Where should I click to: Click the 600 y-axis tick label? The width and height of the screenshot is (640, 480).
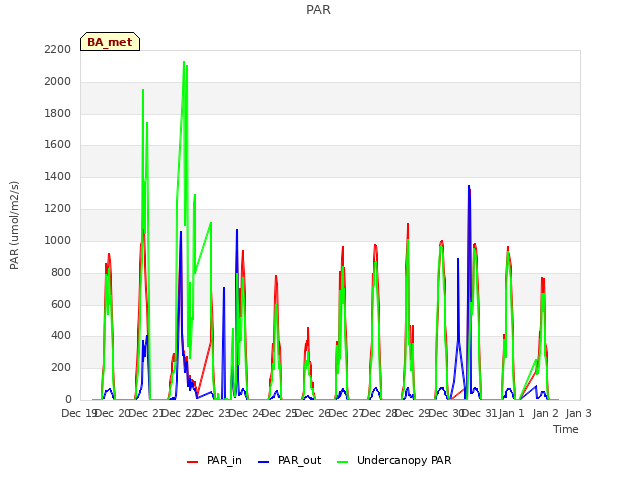61,304
